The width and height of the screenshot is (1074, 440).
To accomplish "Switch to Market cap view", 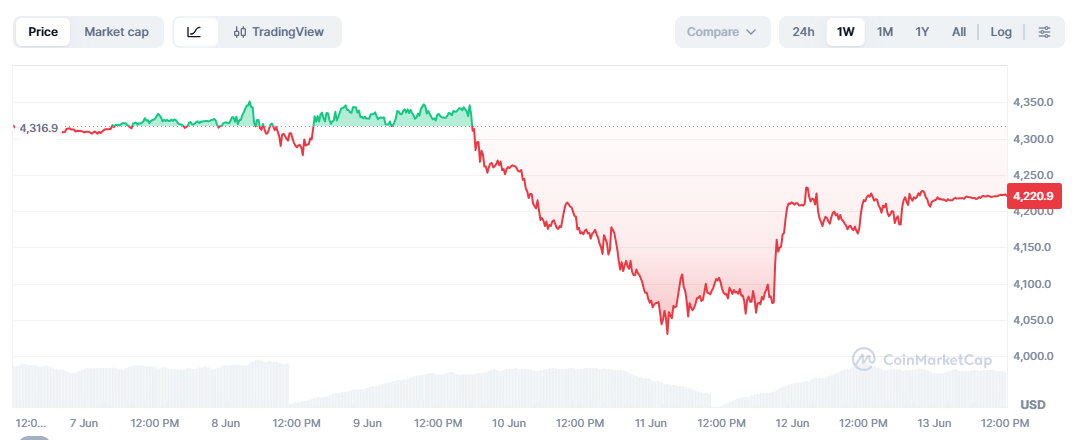I will [116, 32].
